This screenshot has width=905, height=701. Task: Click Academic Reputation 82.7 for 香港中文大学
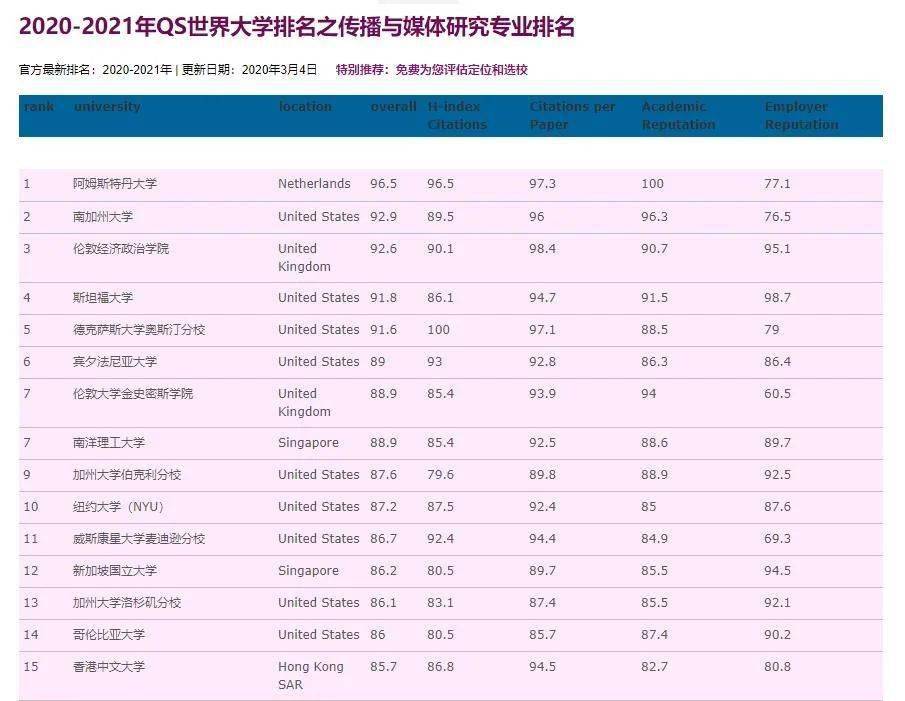[655, 666]
